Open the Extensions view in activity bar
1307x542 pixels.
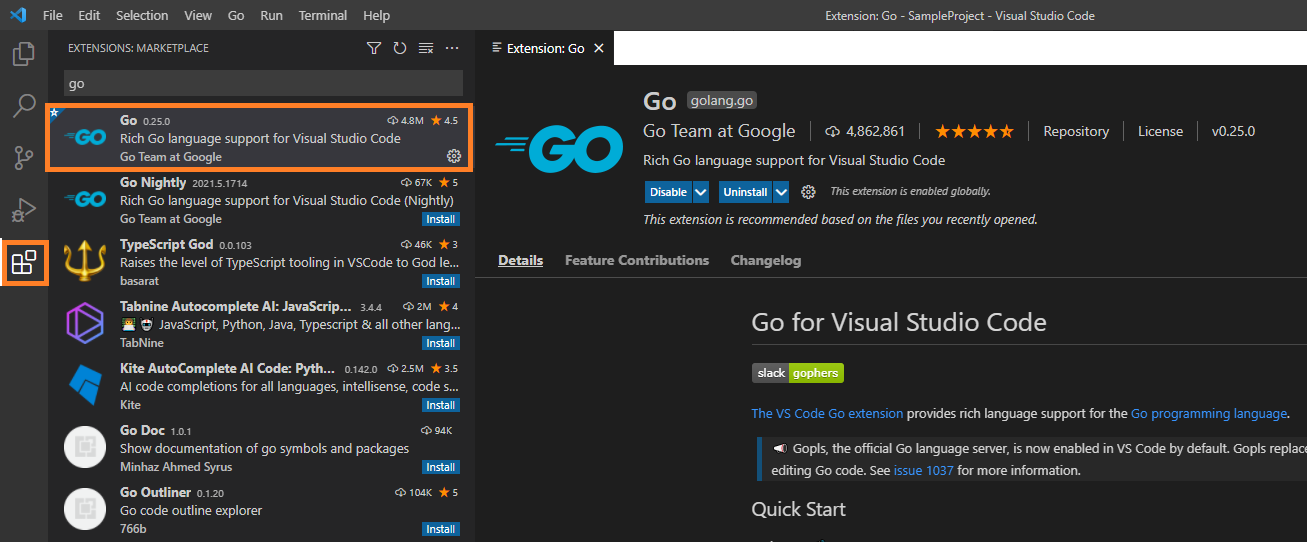click(x=24, y=263)
